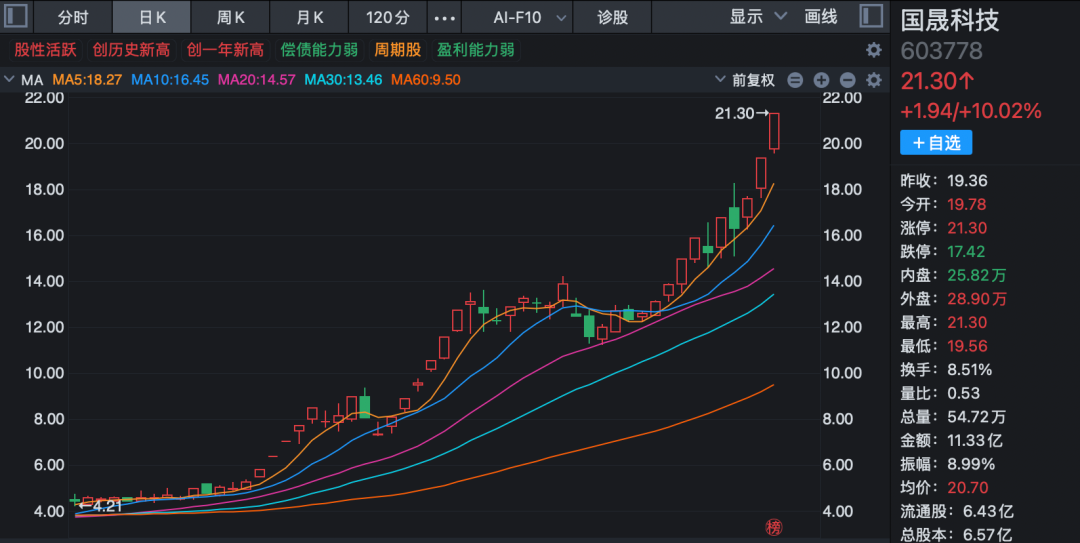Open MA indicator settings gear
The width and height of the screenshot is (1080, 543).
tap(874, 80)
